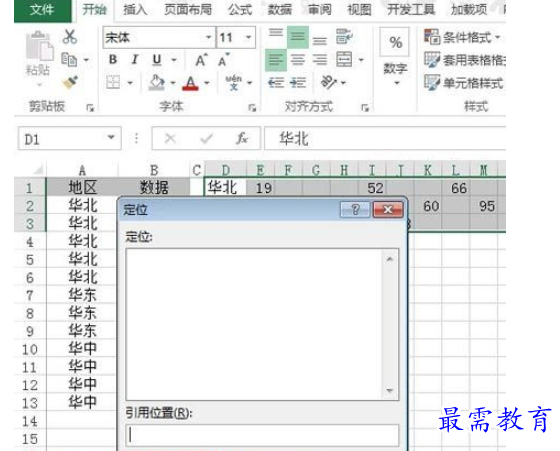Switch to the 插入 (Insert) tab
The width and height of the screenshot is (560, 451).
pyautogui.click(x=135, y=10)
